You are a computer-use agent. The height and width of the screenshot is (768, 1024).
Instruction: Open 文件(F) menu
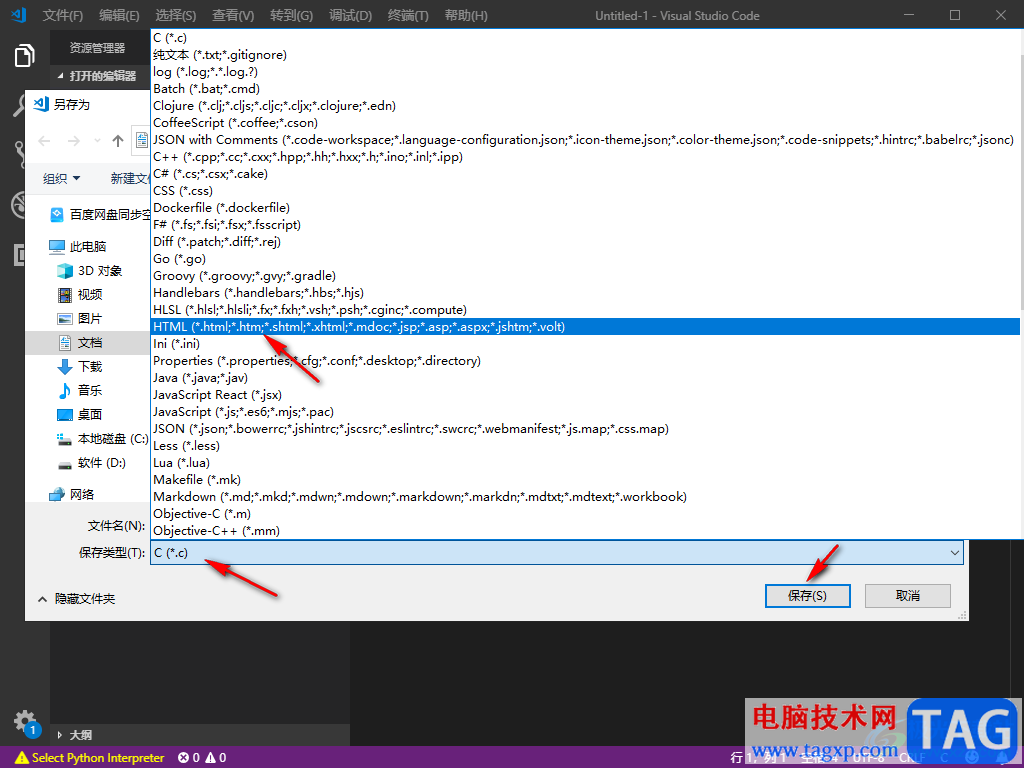(x=63, y=16)
